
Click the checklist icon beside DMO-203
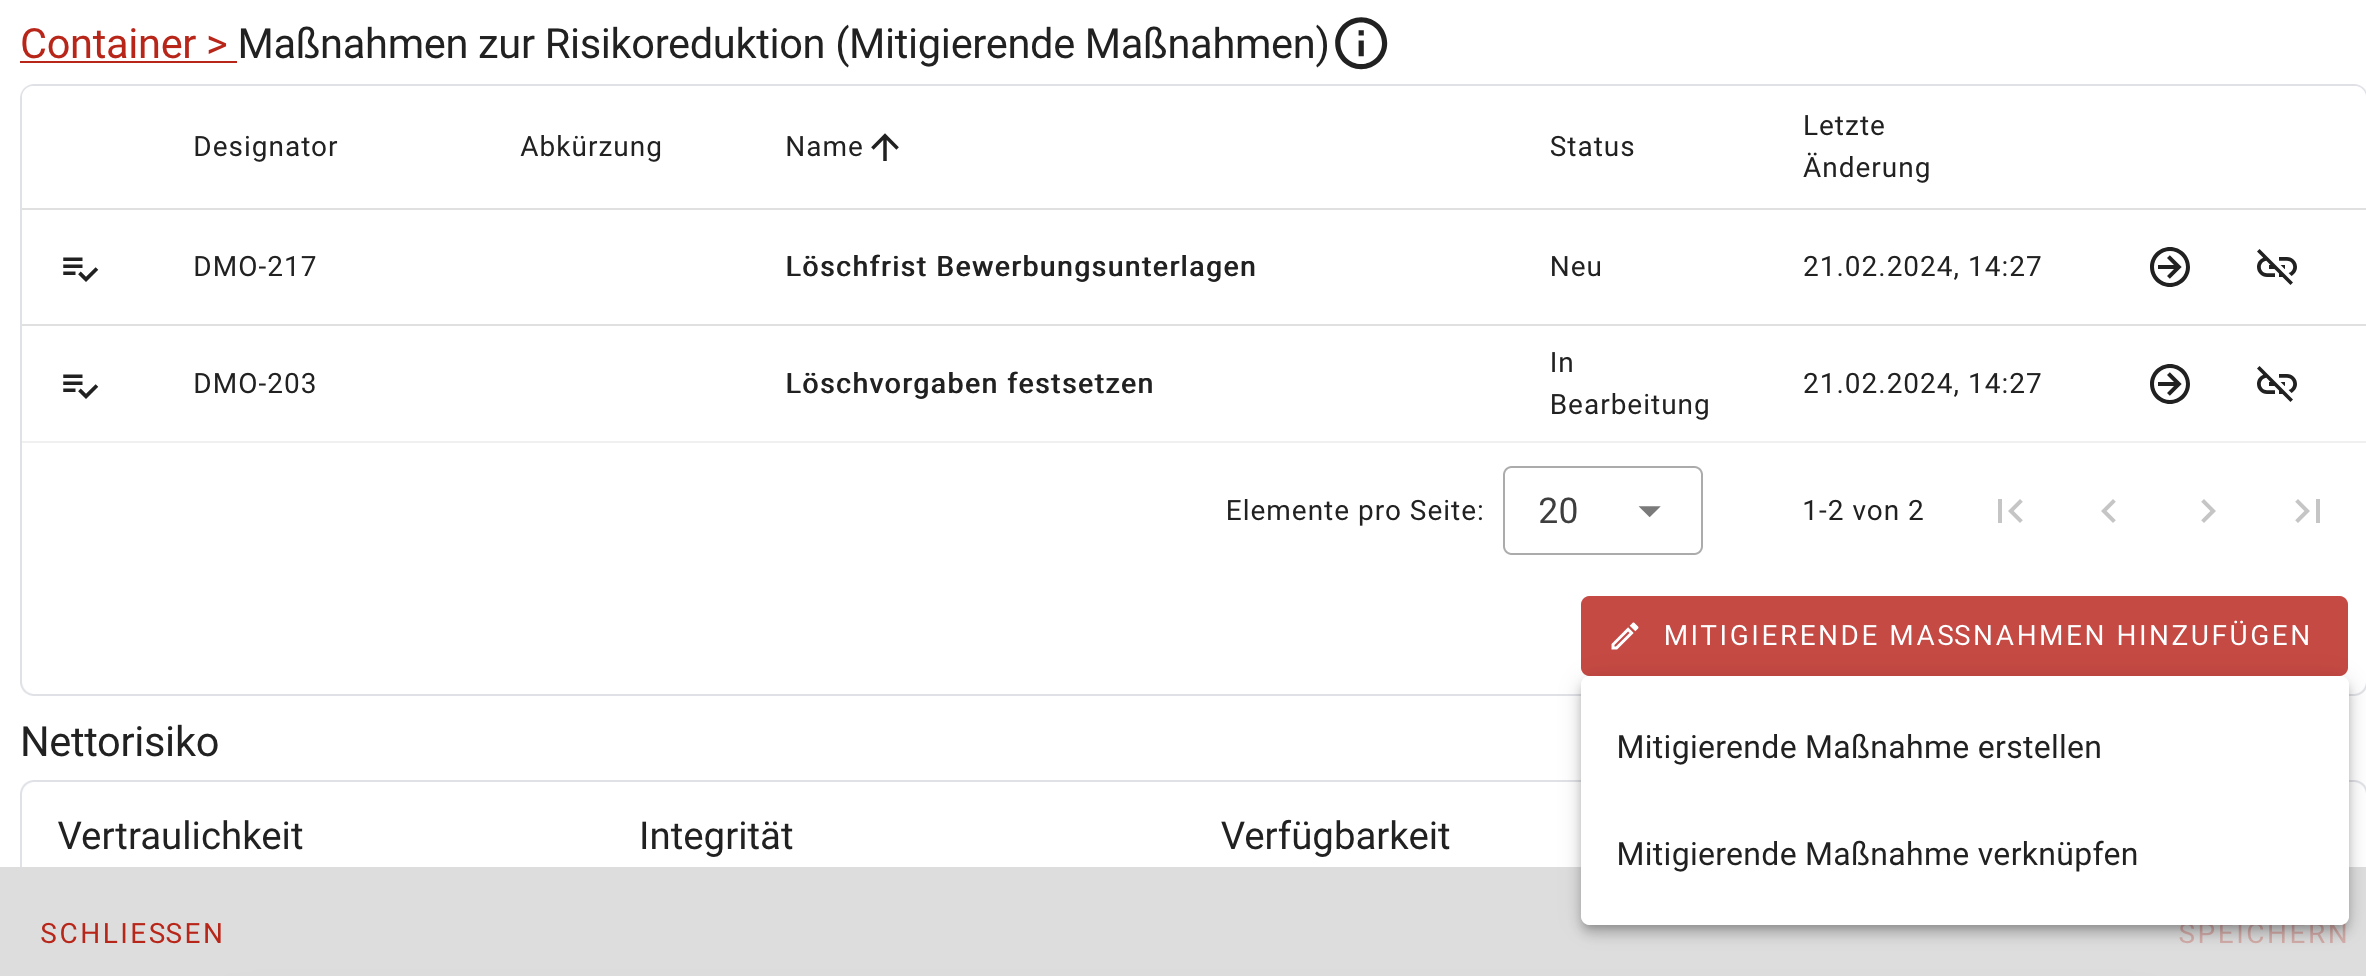click(x=79, y=384)
